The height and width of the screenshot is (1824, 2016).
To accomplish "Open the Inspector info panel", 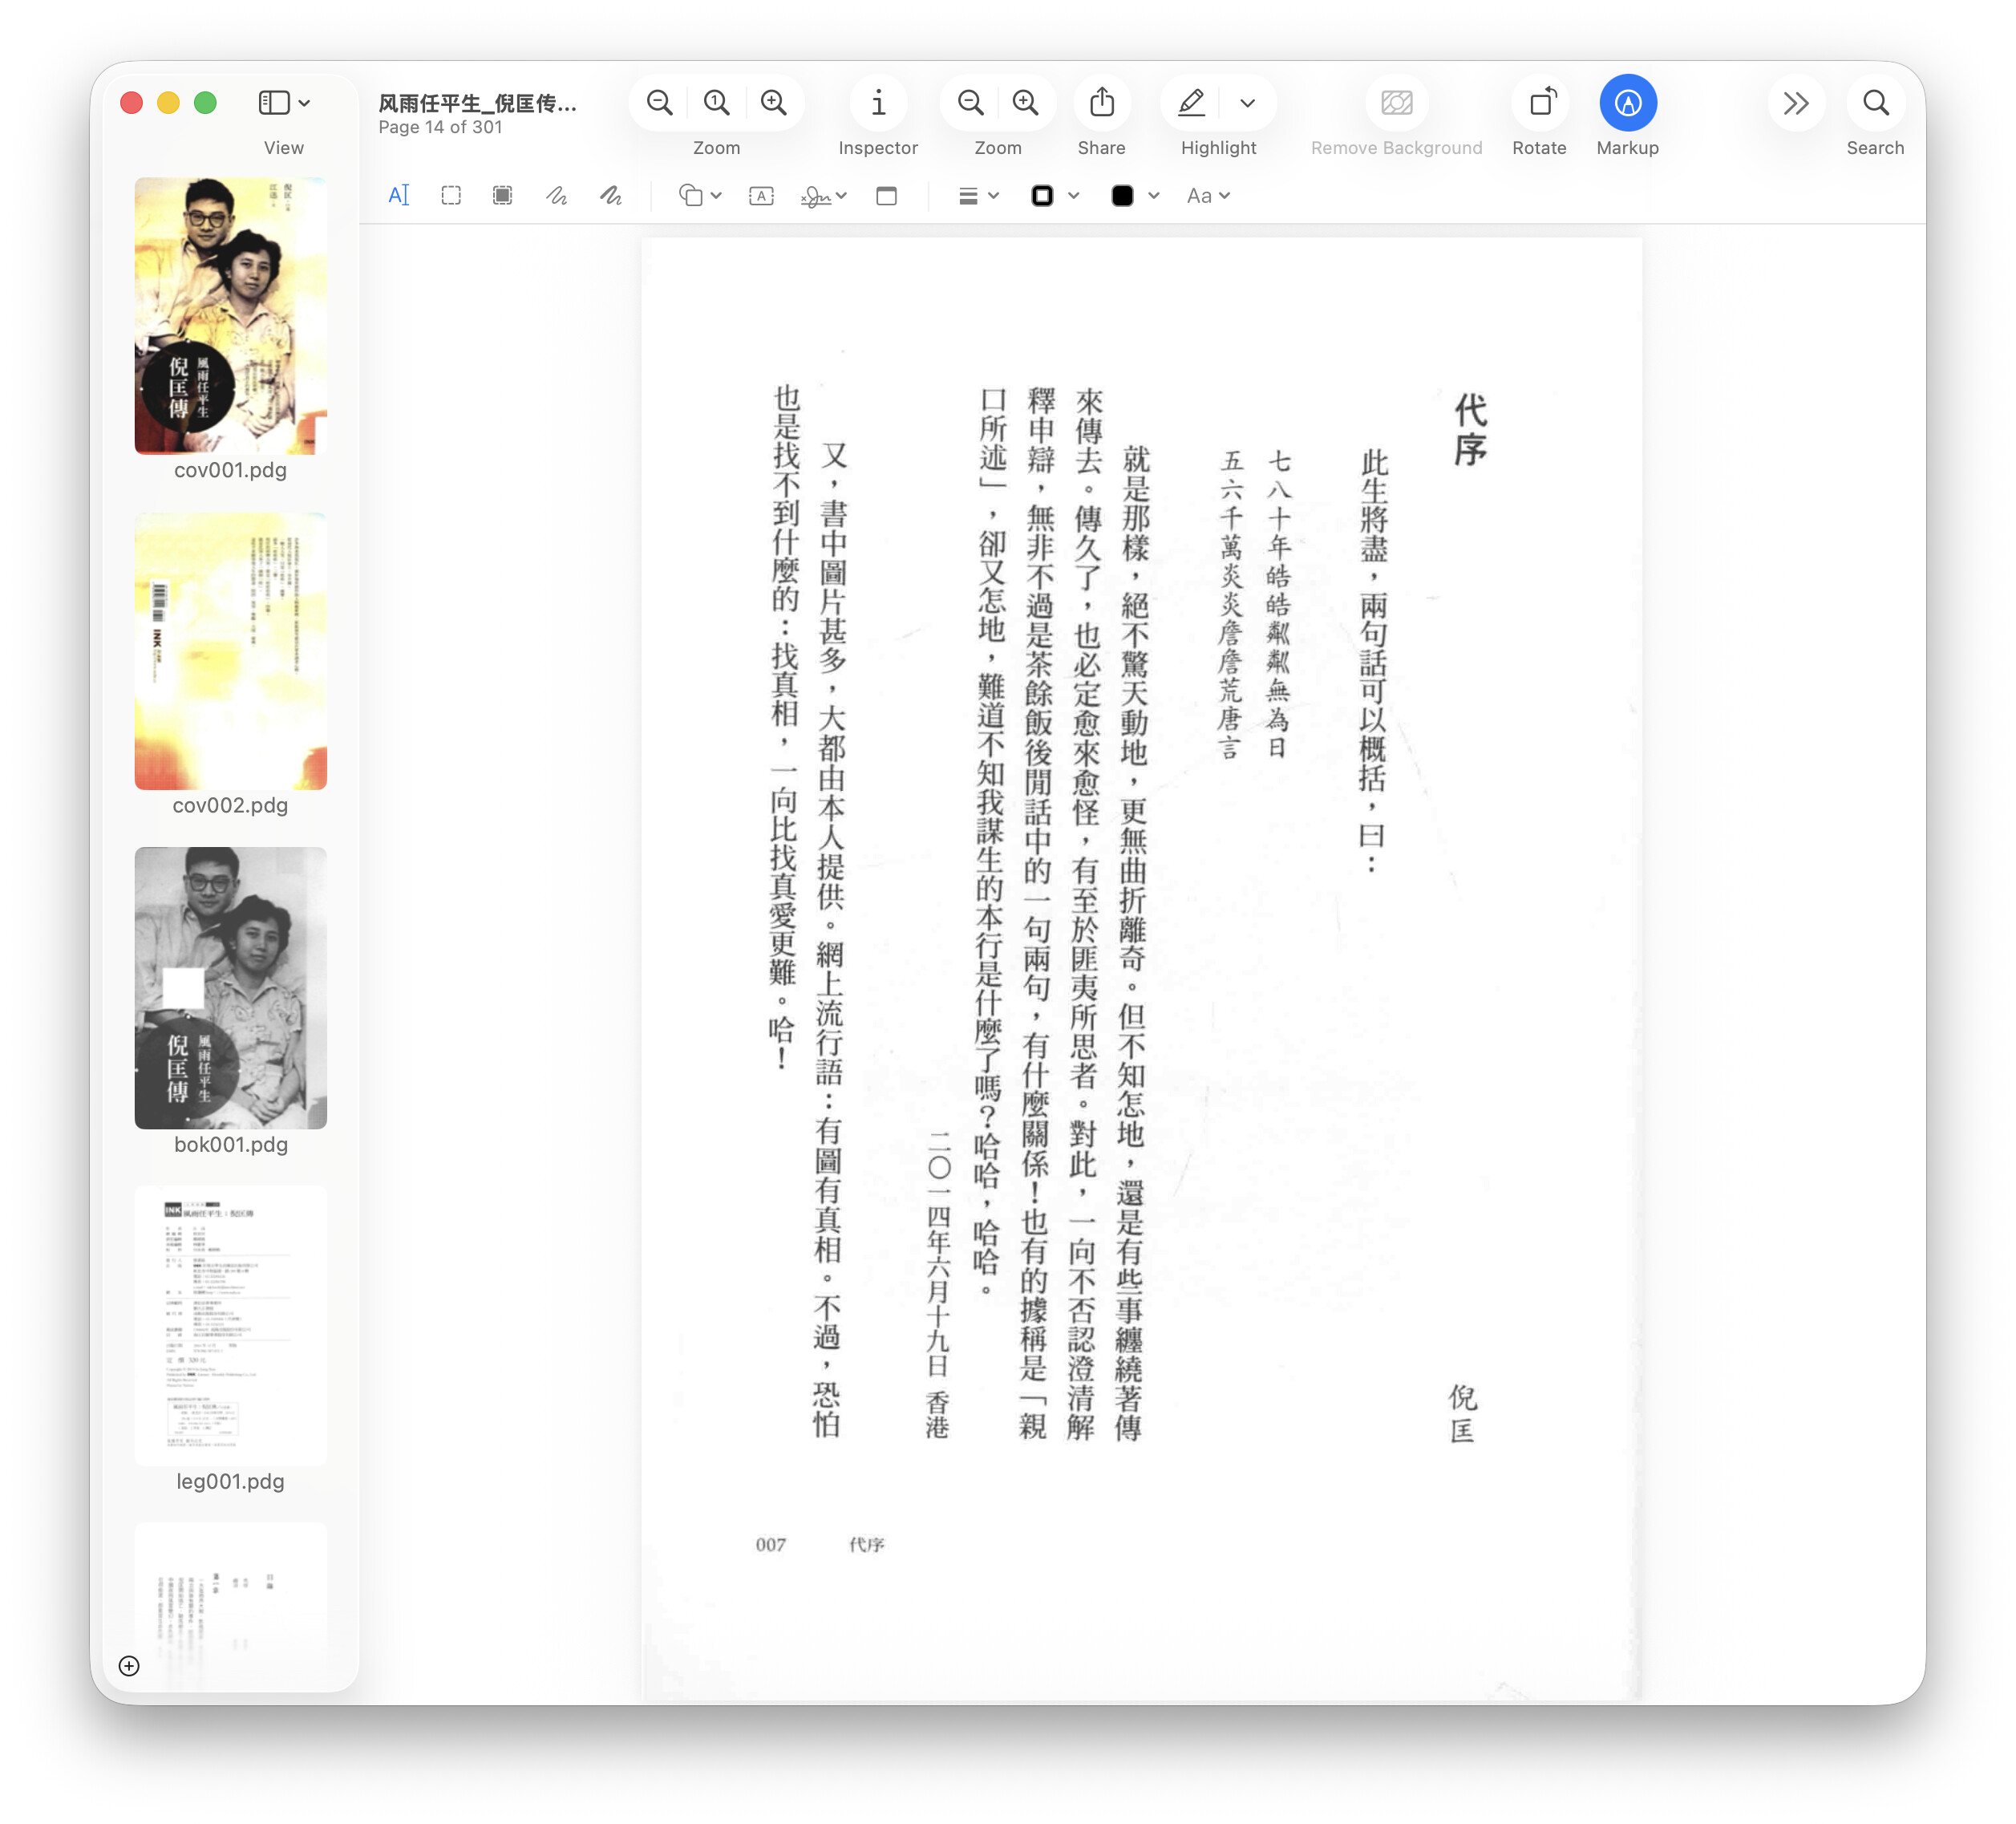I will 878,103.
